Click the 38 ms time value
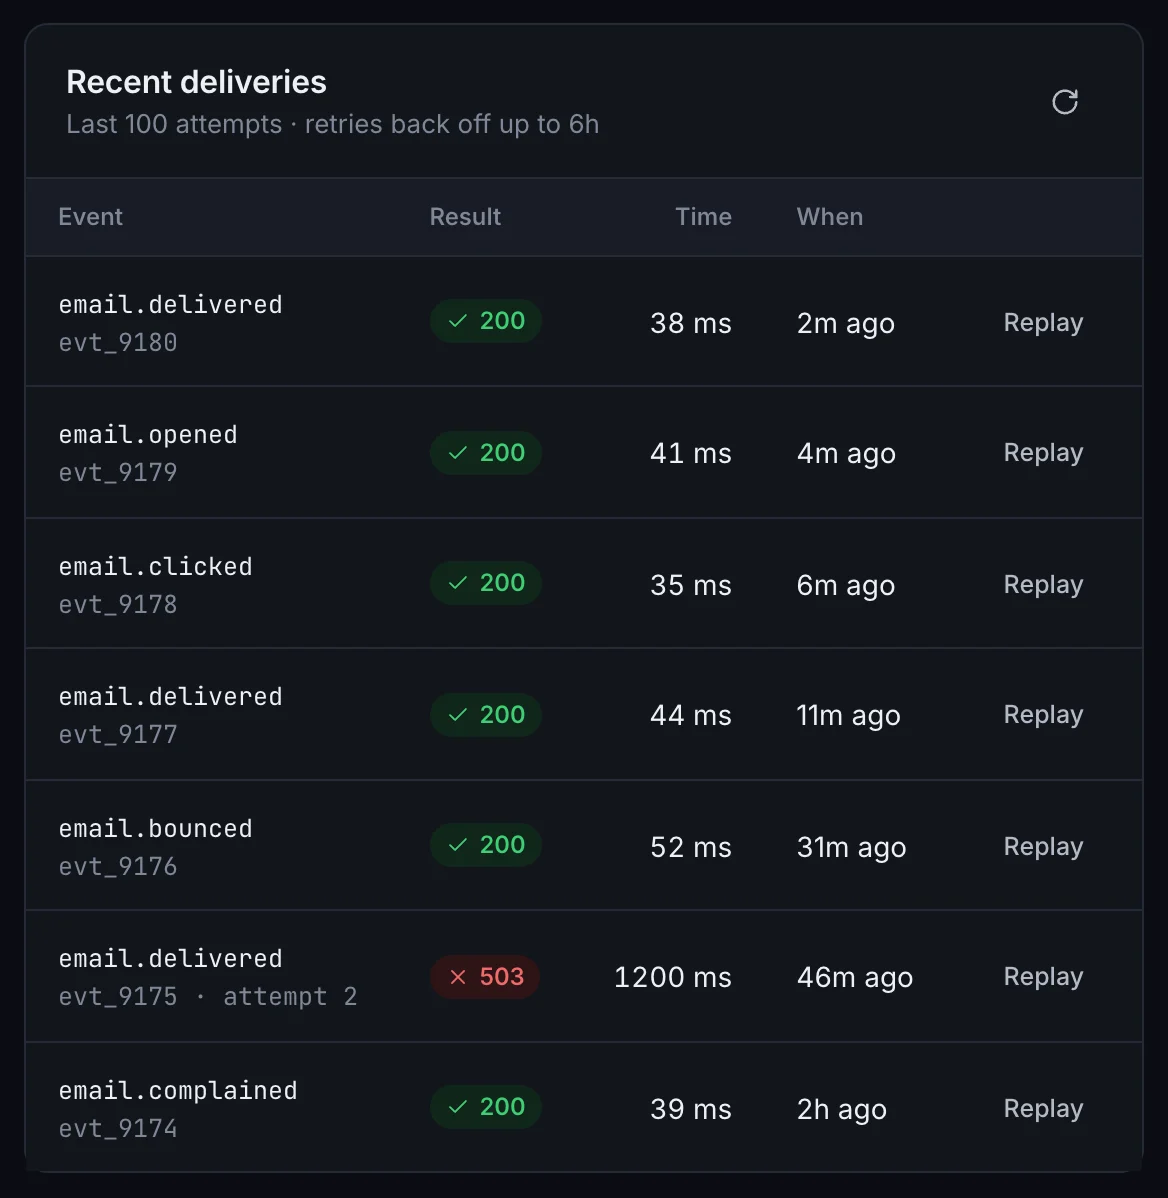This screenshot has height=1198, width=1168. (691, 323)
